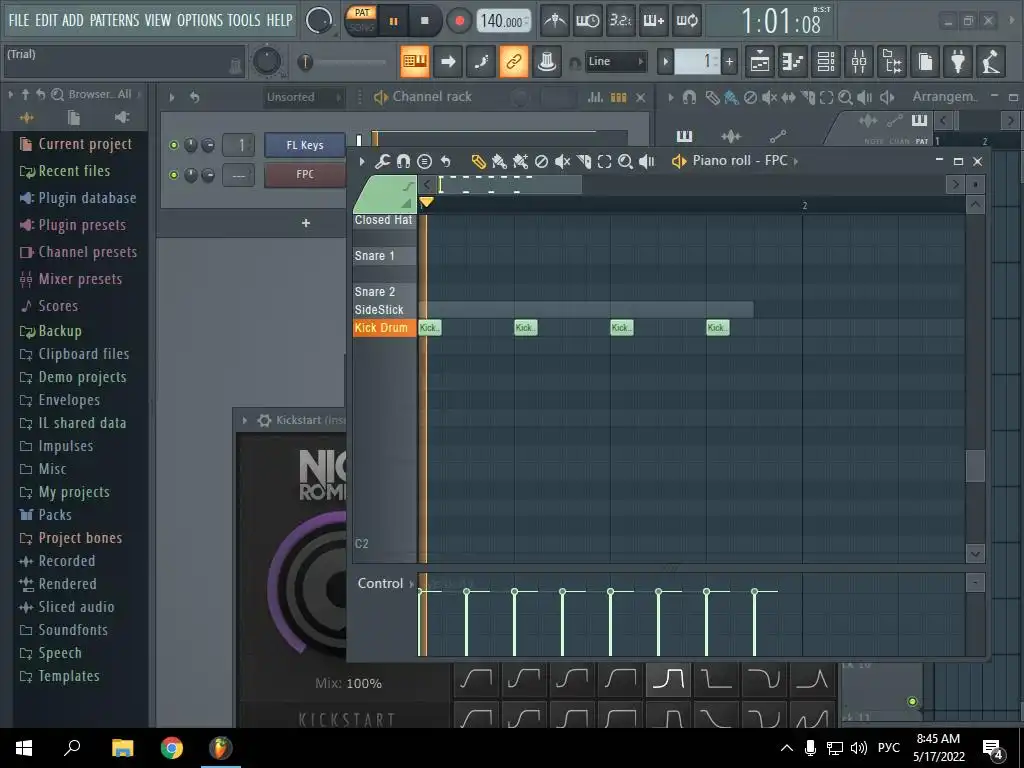The width and height of the screenshot is (1024, 768).
Task: Open the Channel rack options arrow menu
Action: 172,97
